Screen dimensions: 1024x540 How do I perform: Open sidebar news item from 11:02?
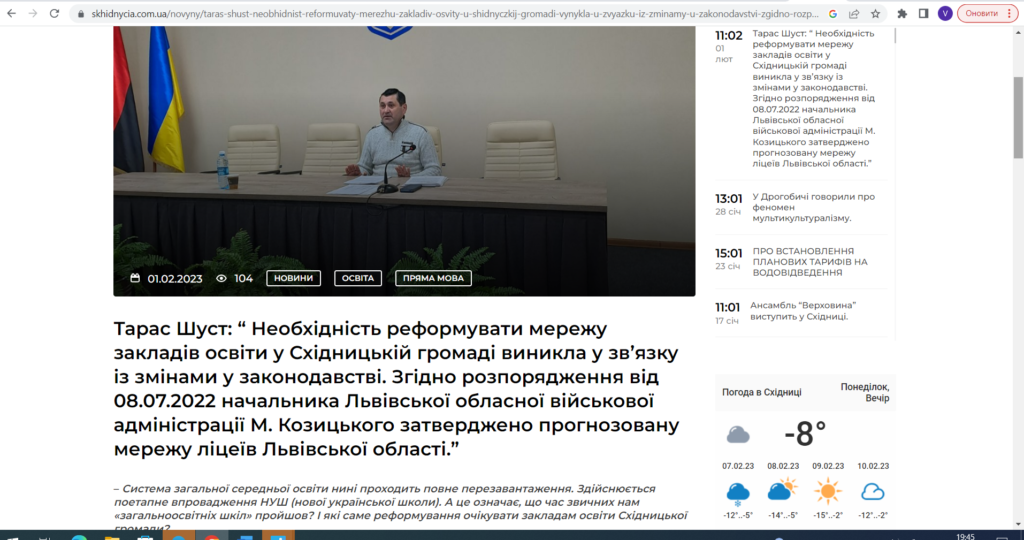(813, 98)
